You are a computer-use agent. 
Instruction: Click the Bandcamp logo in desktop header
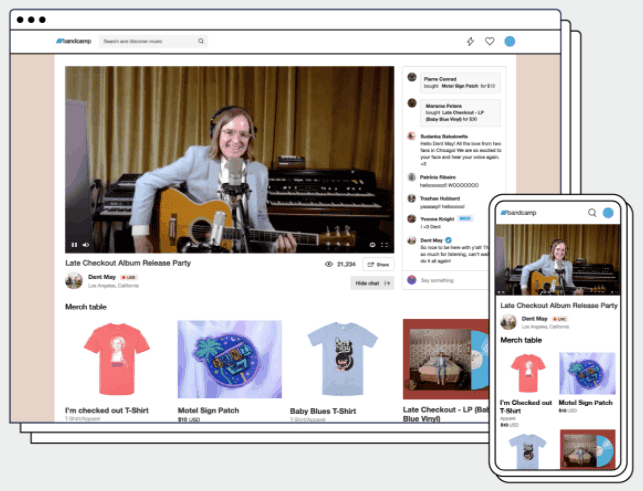(73, 41)
